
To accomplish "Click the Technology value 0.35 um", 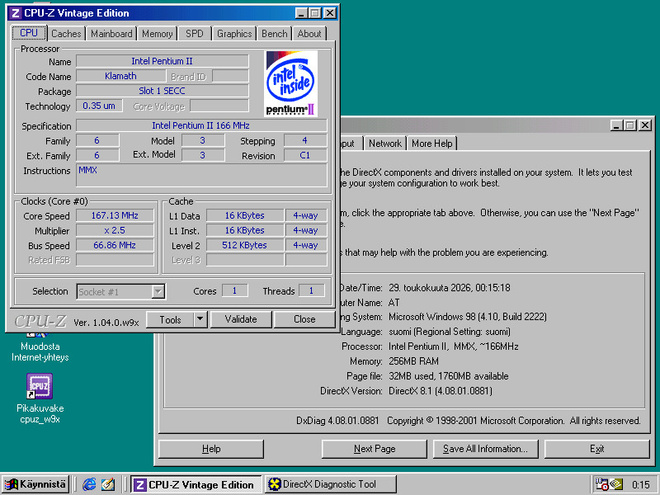I will coord(99,106).
